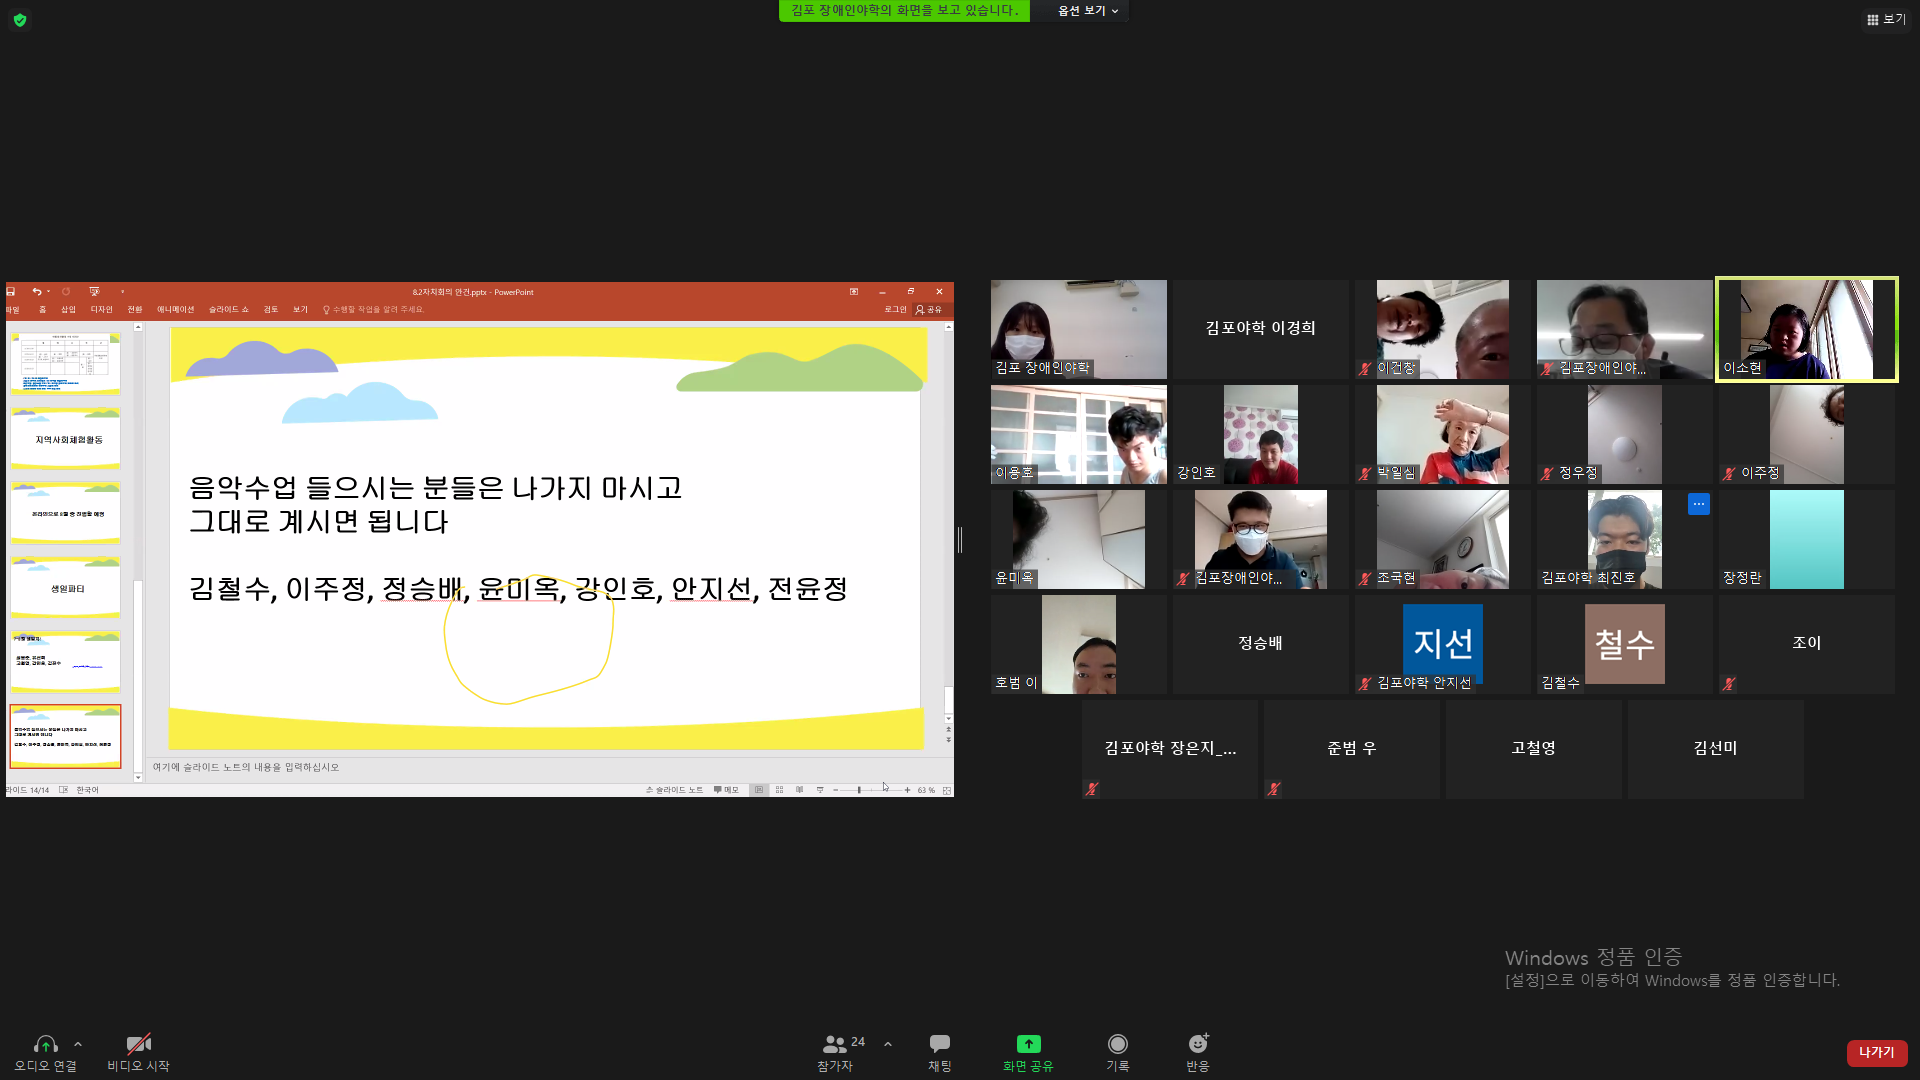Click the 63 % zoom level value
Image resolution: width=1920 pixels, height=1080 pixels.
tap(926, 790)
